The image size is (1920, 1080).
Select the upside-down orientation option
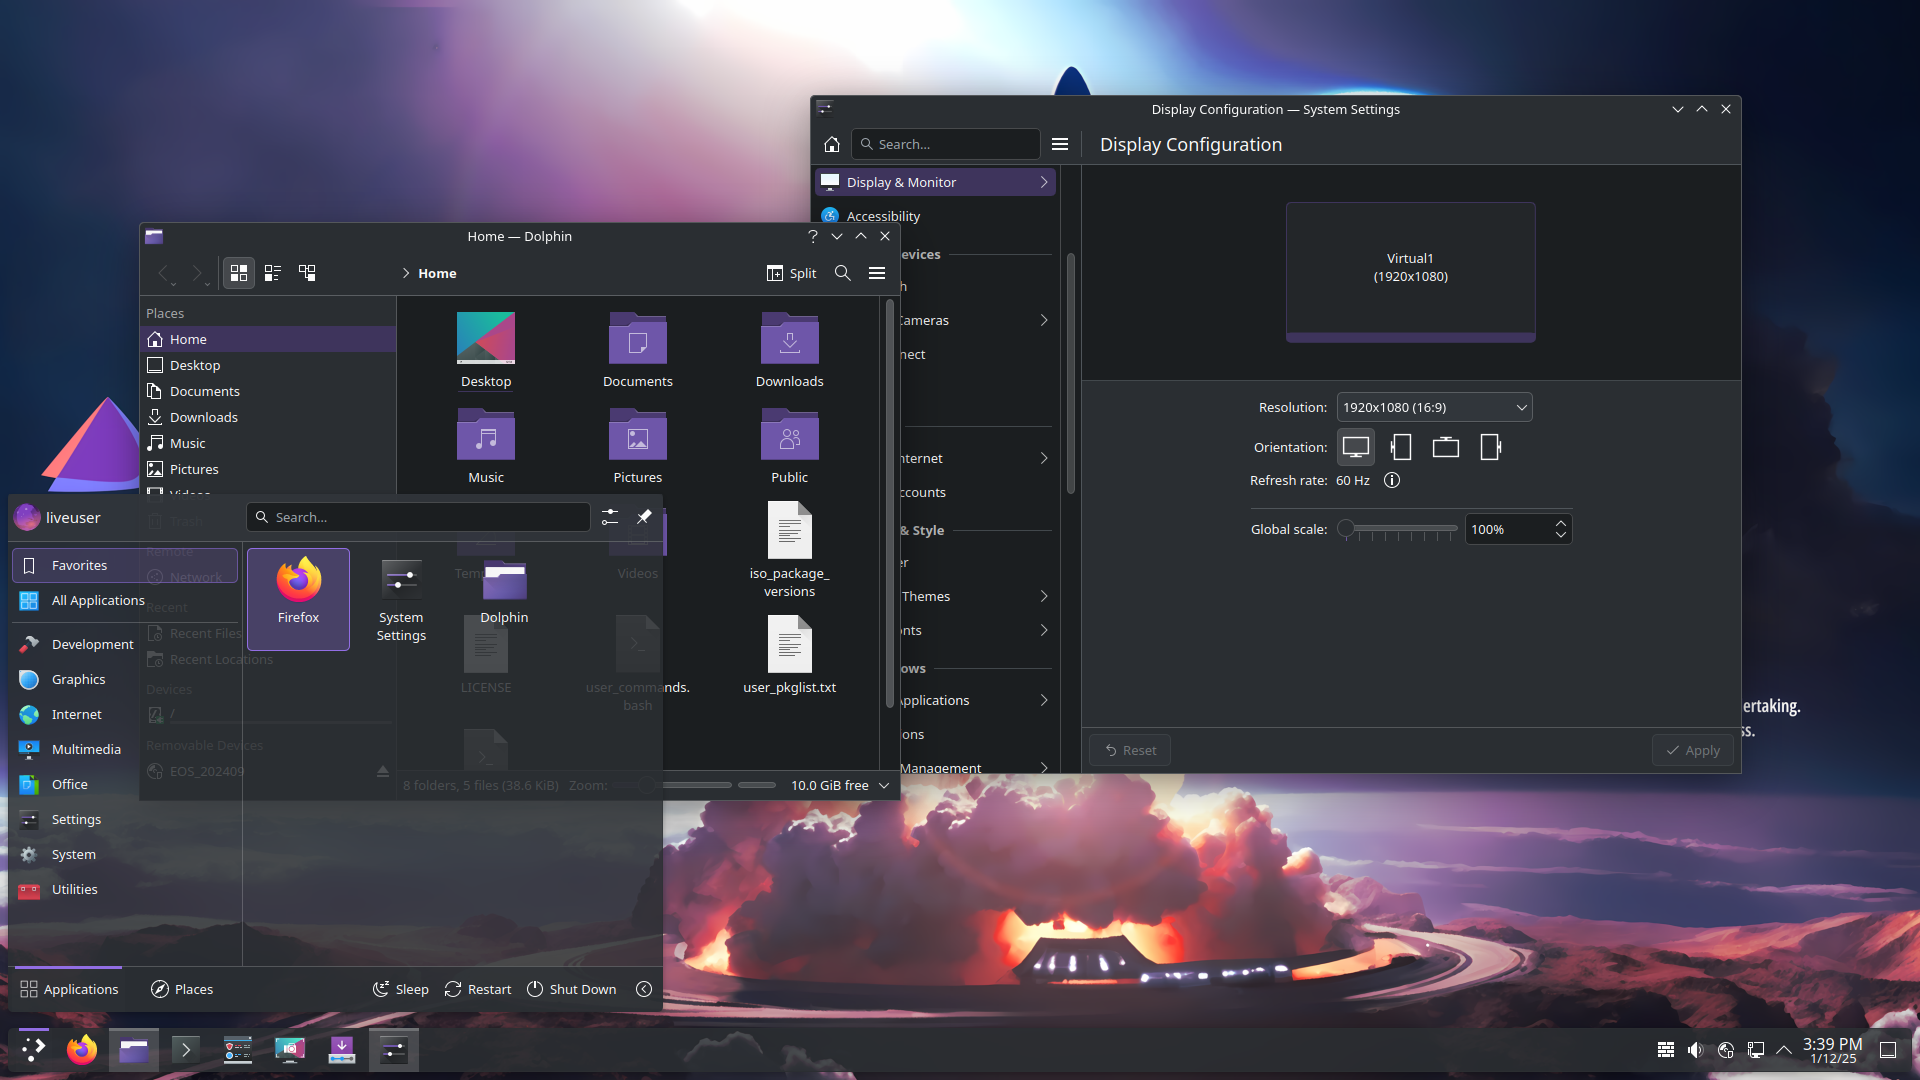pos(1445,447)
